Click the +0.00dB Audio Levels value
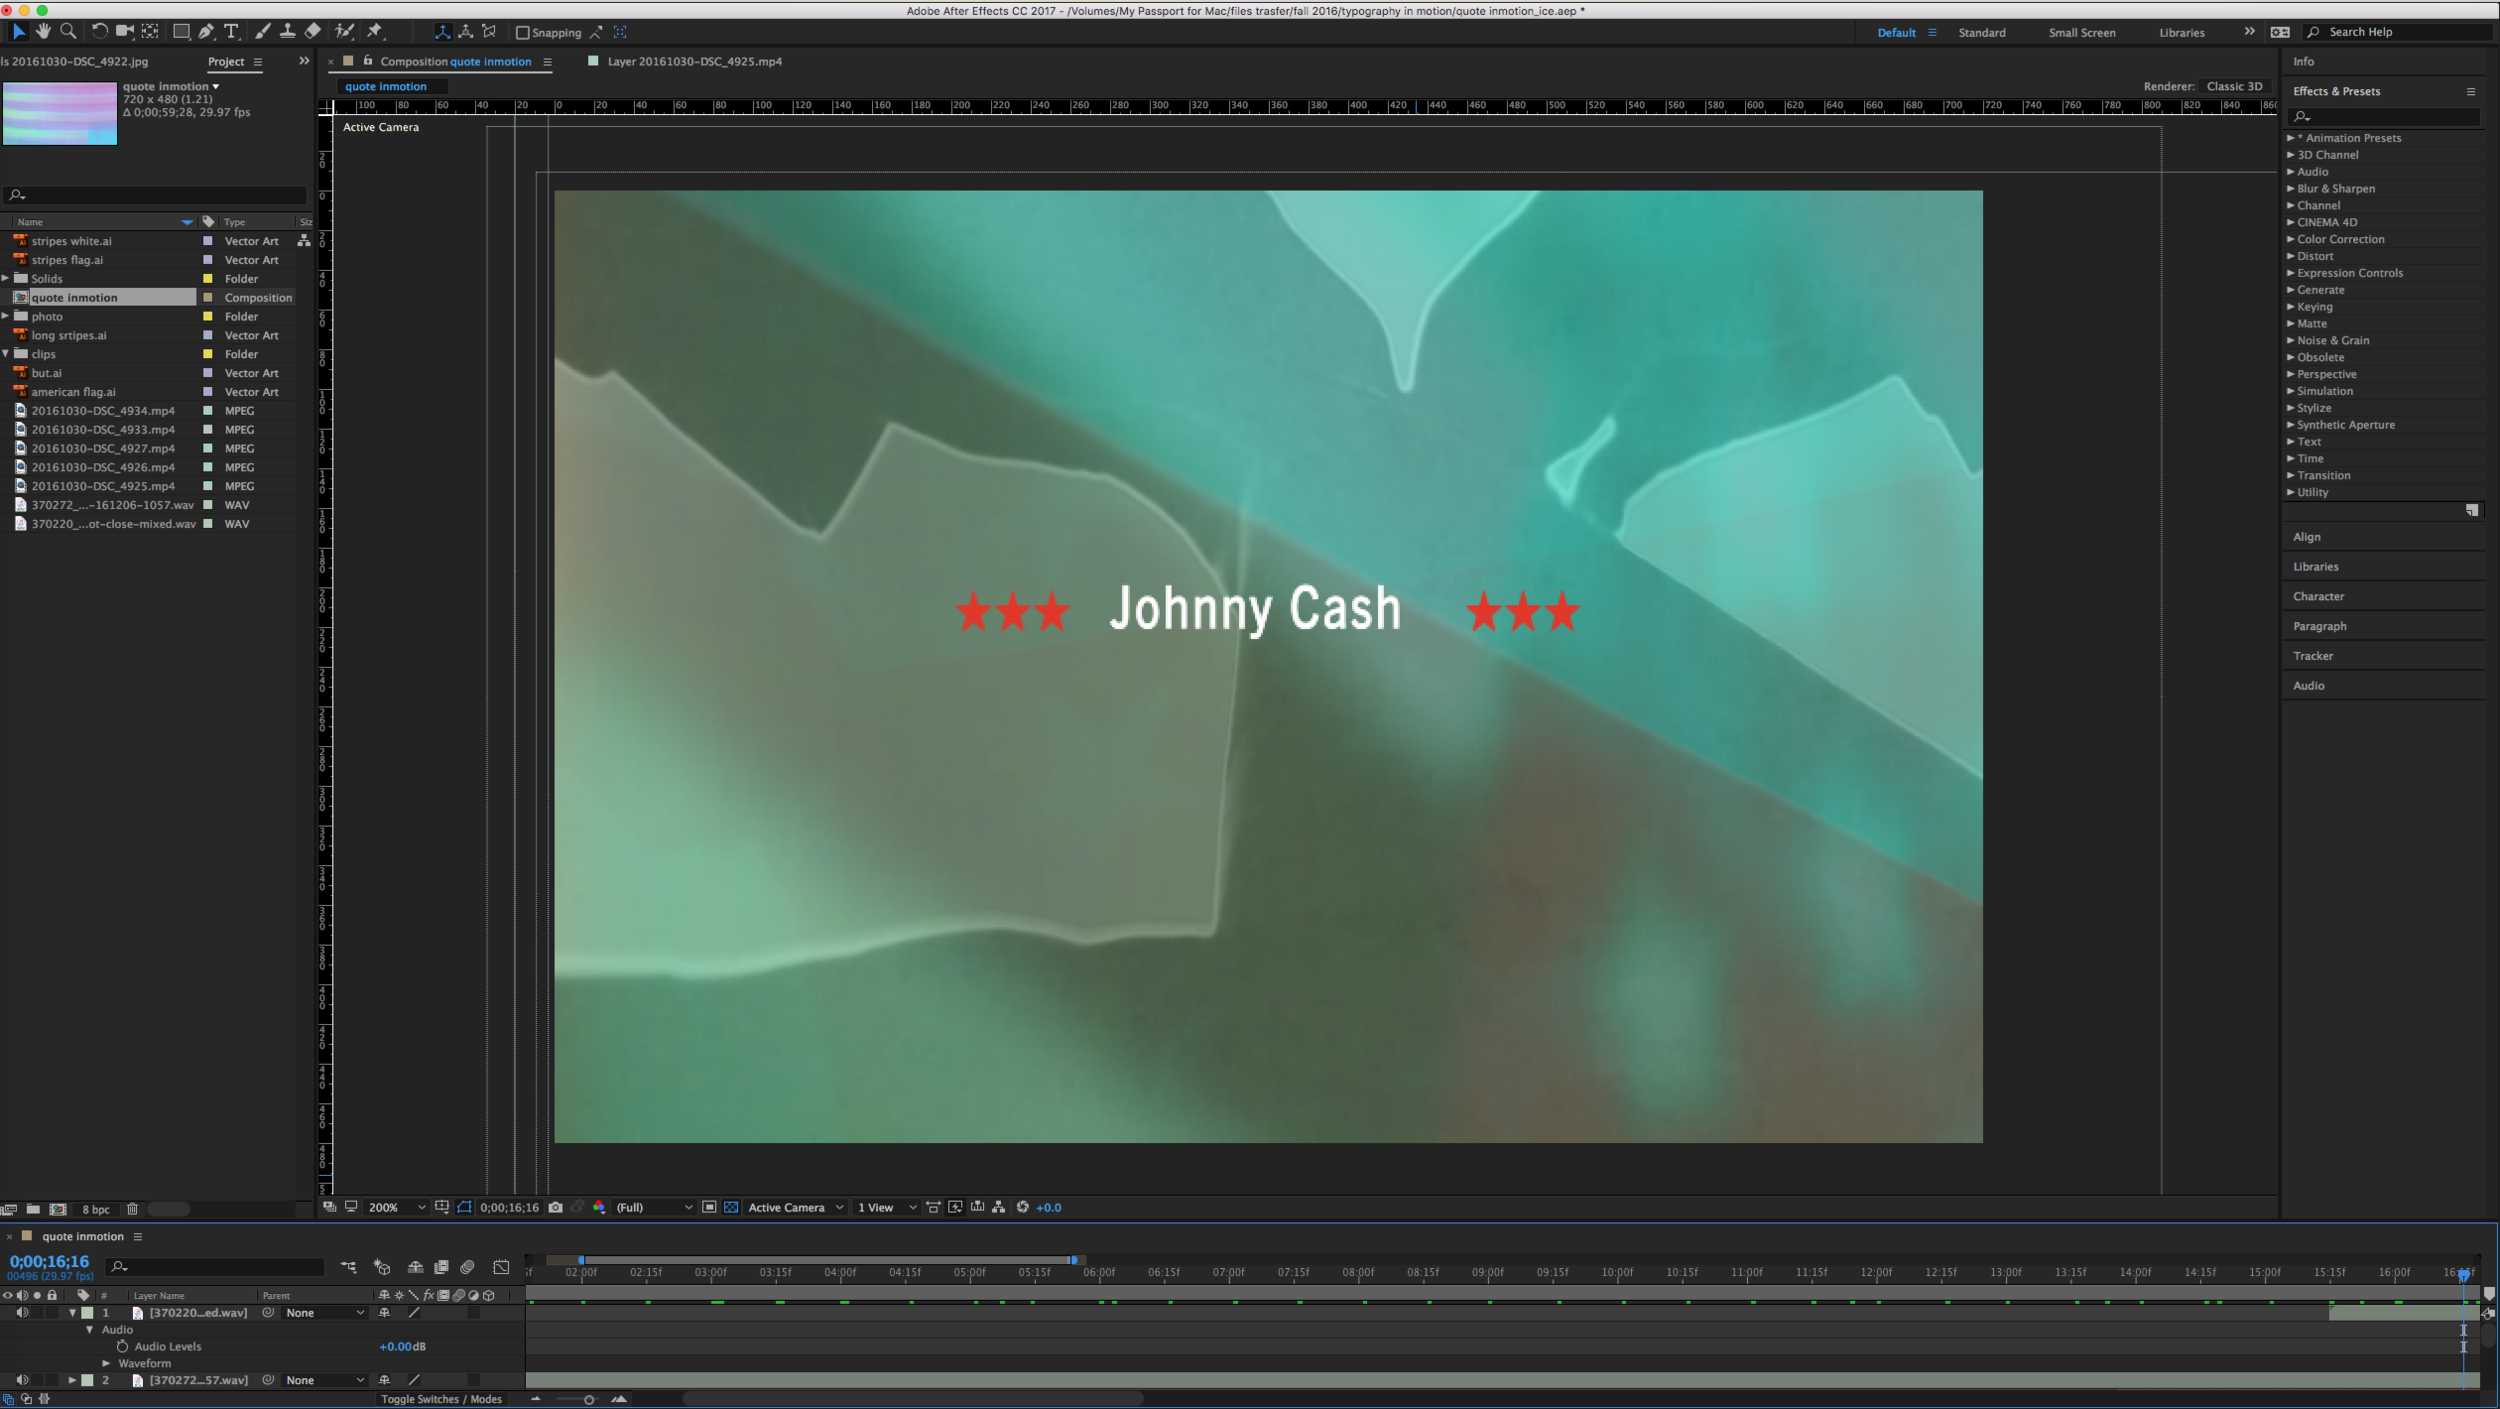Image resolution: width=2500 pixels, height=1409 pixels. pyautogui.click(x=402, y=1346)
